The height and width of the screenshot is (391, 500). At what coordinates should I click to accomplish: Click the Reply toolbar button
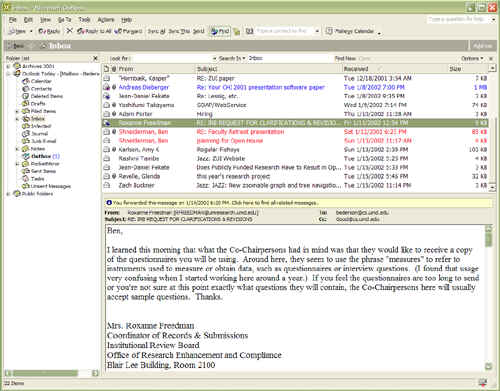49,31
